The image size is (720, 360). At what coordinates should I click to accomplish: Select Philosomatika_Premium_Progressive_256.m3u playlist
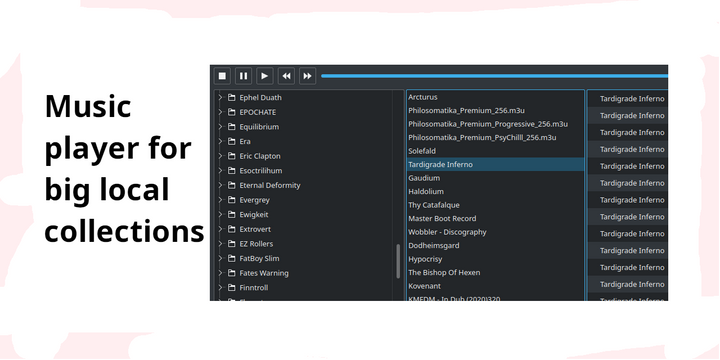pos(495,124)
